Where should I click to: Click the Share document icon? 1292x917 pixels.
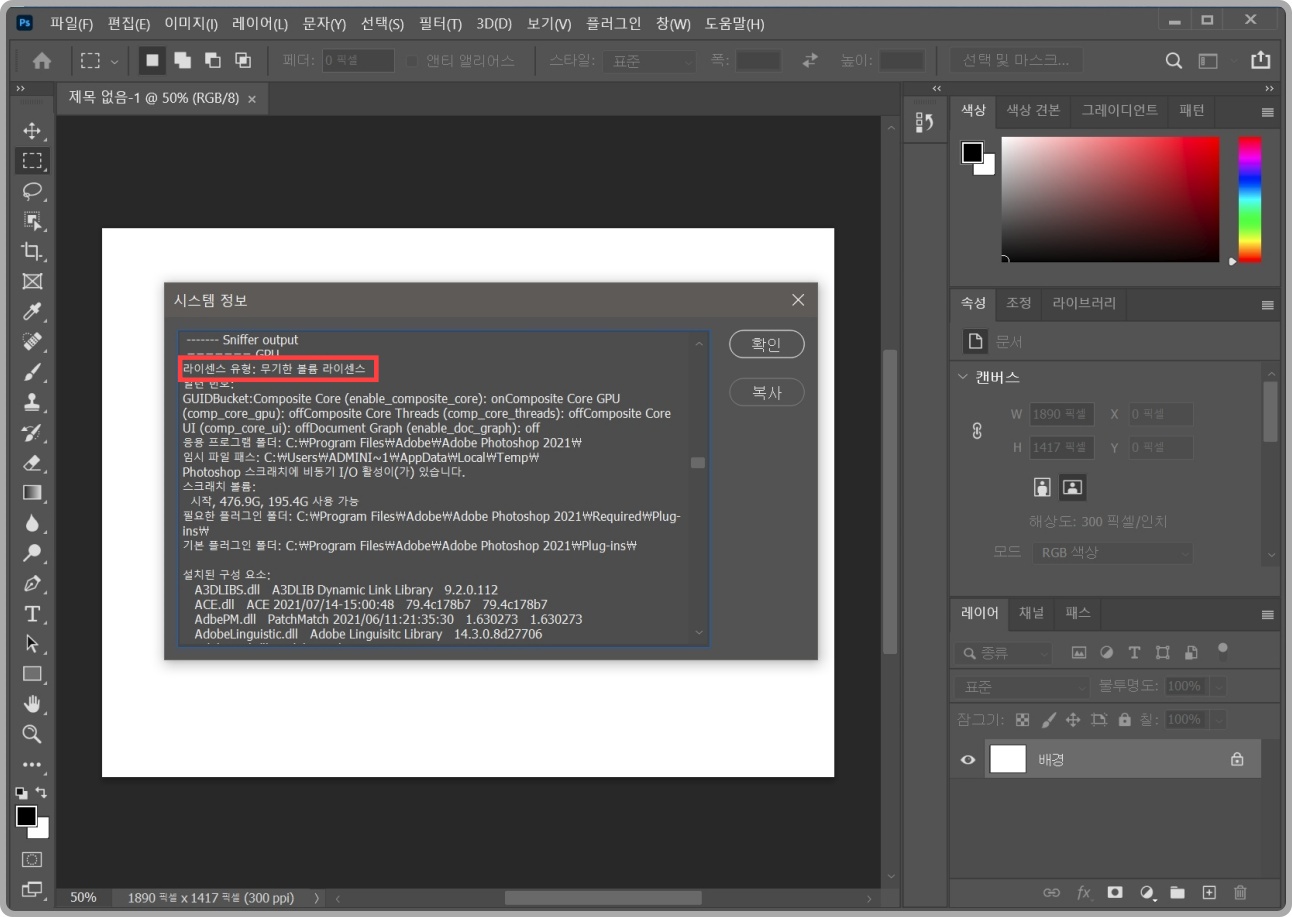pos(1260,60)
